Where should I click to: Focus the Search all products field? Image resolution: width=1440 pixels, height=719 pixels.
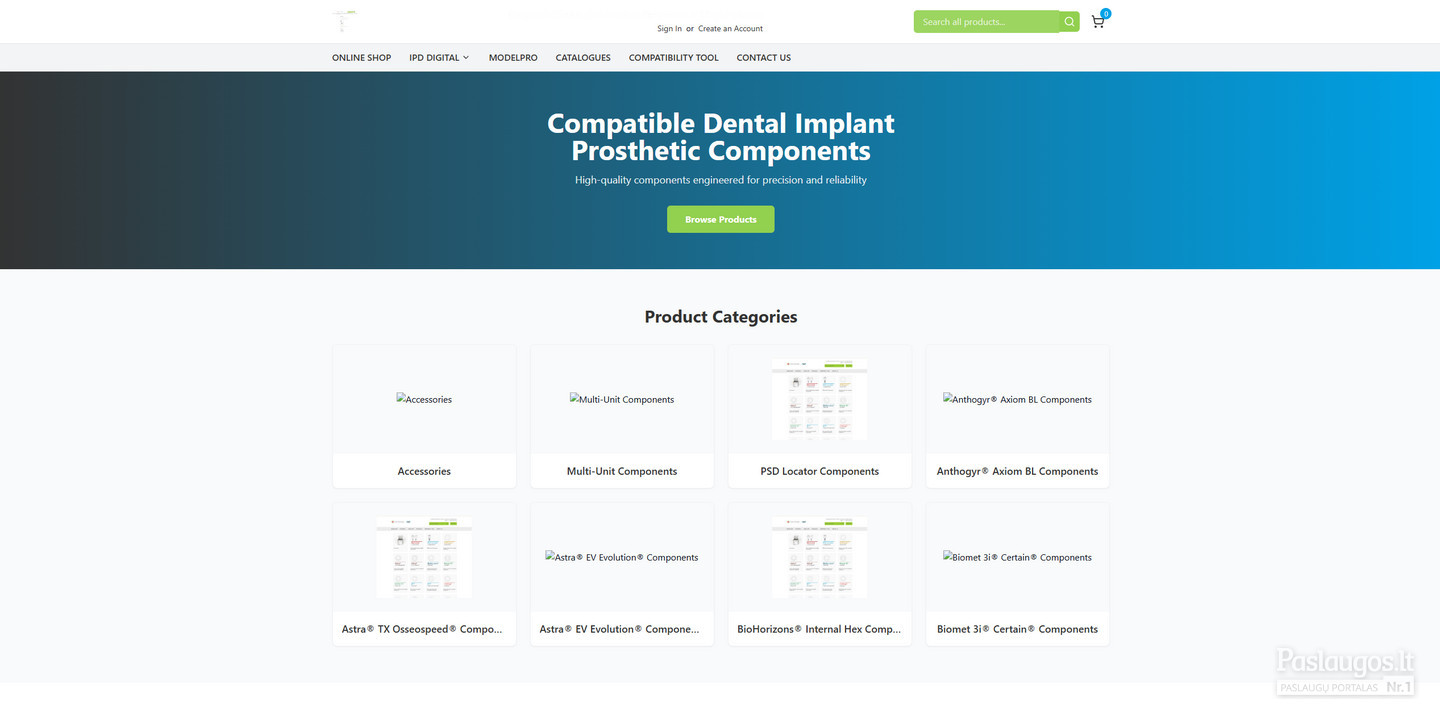tap(986, 21)
